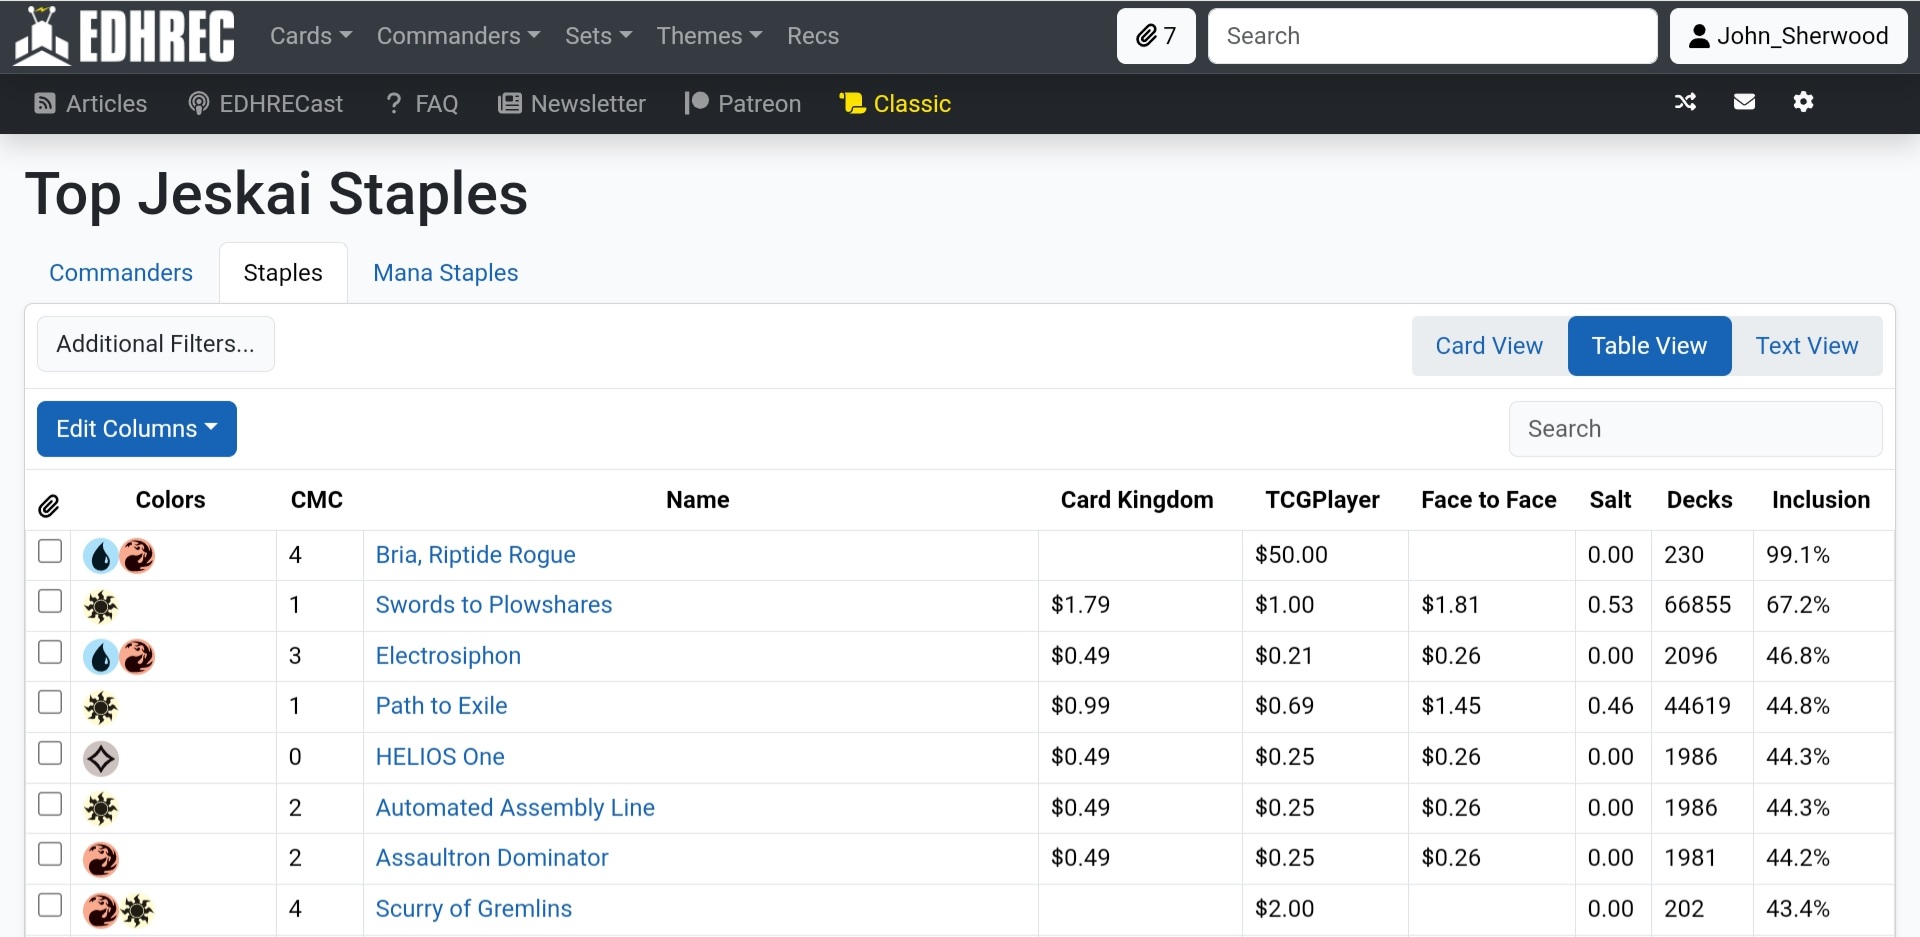Open the shuffle random commander icon
This screenshot has width=1920, height=937.
pos(1685,102)
